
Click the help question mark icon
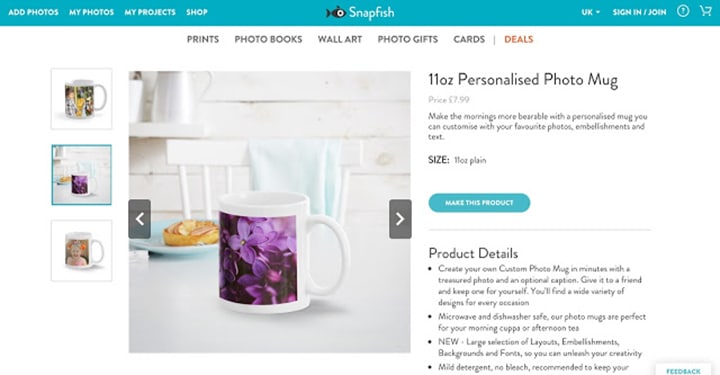click(683, 11)
